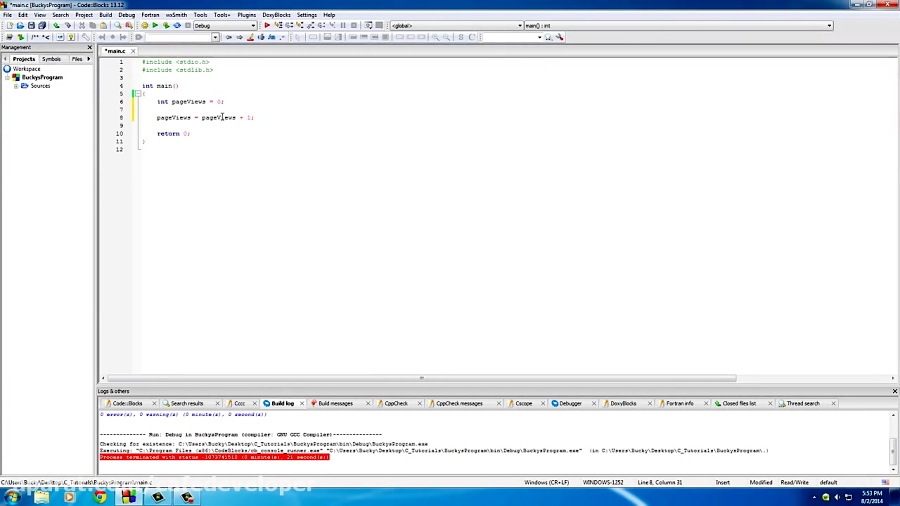Click the Build and run icon

(166, 25)
